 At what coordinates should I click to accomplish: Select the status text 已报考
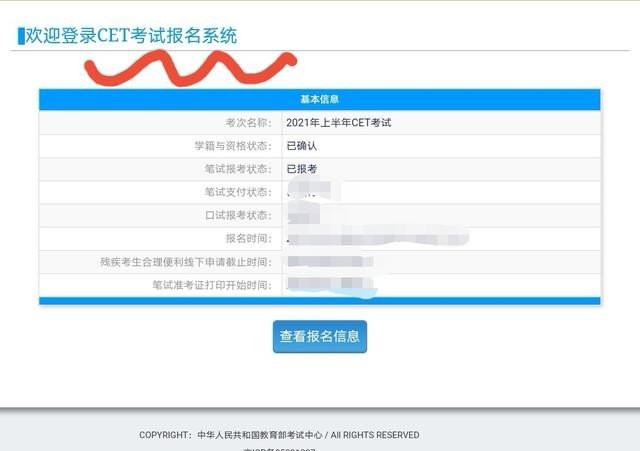[x=302, y=169]
